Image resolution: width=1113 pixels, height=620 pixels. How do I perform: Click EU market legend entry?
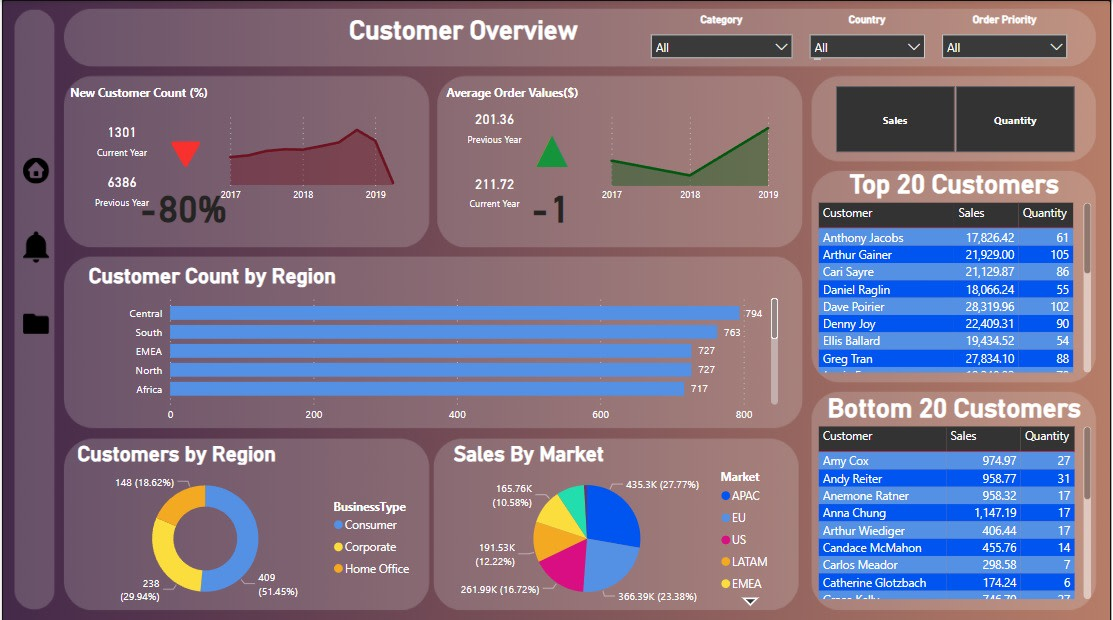pos(734,518)
